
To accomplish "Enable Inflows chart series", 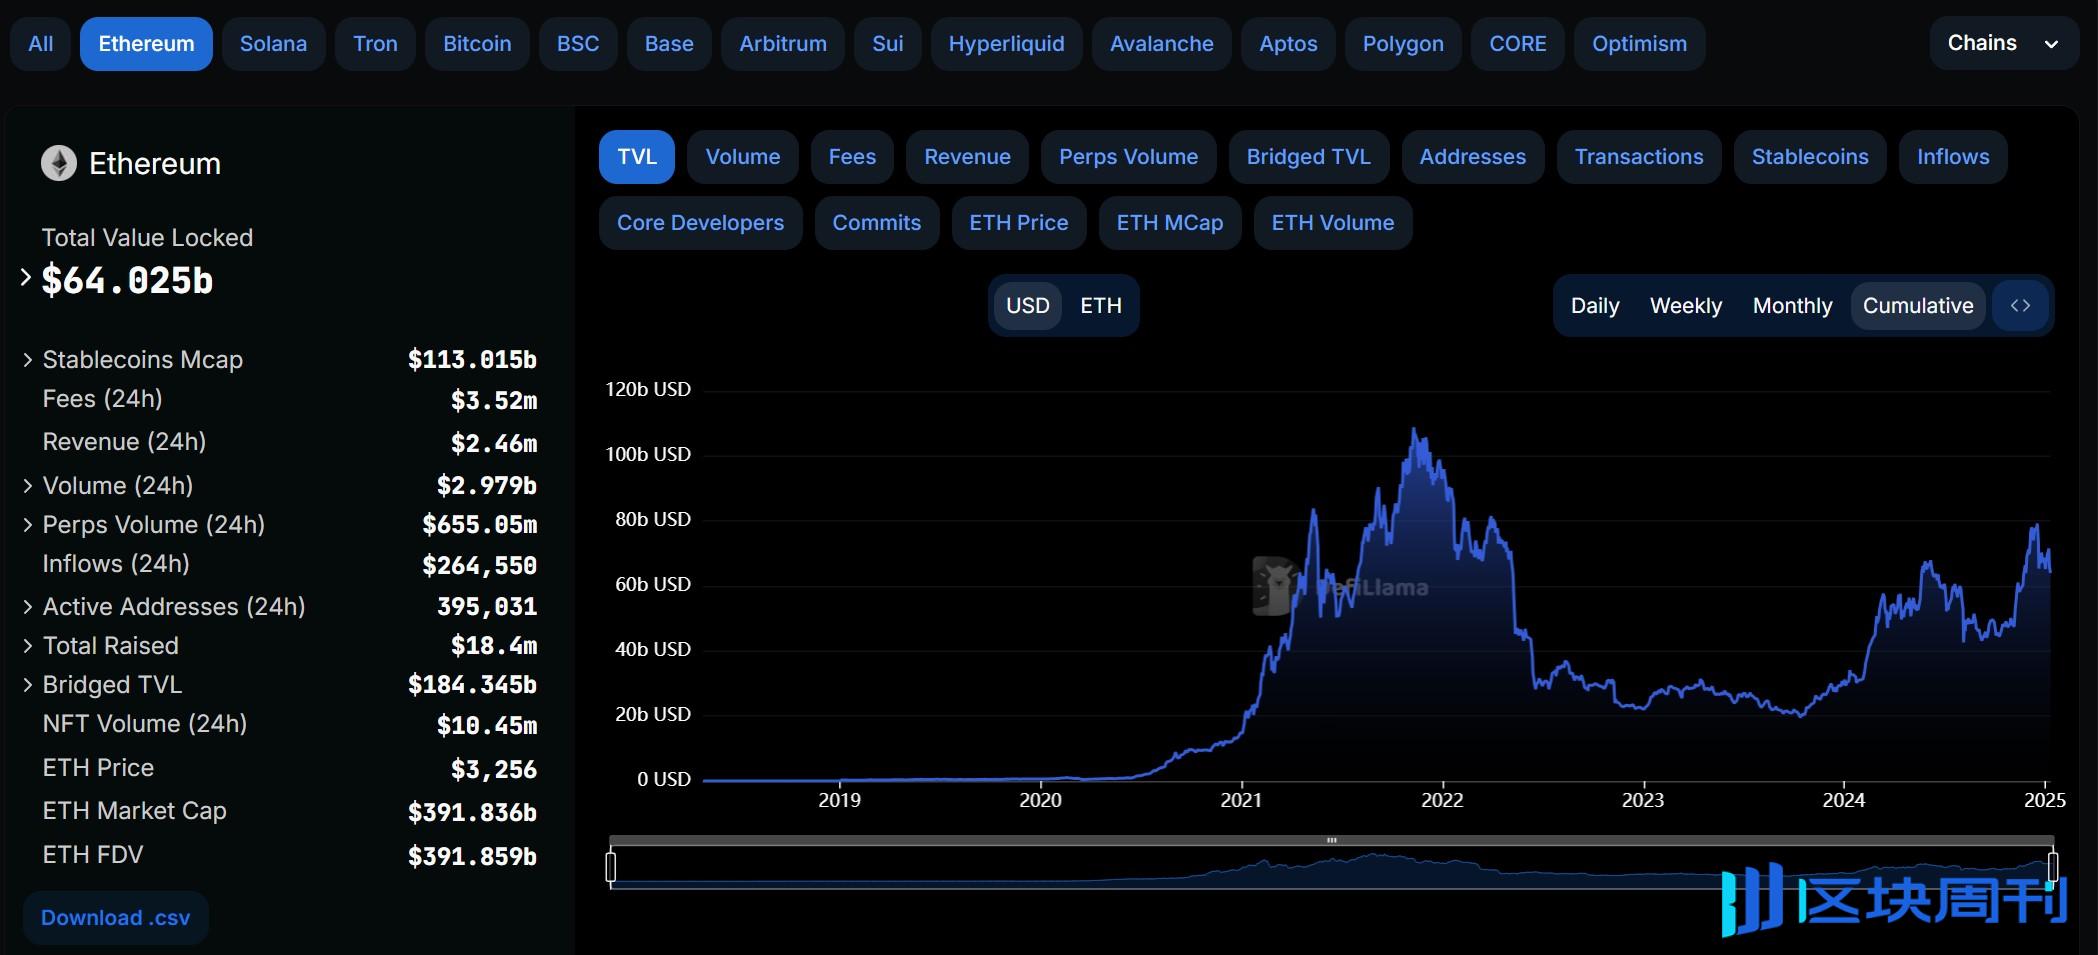I will click(1953, 157).
